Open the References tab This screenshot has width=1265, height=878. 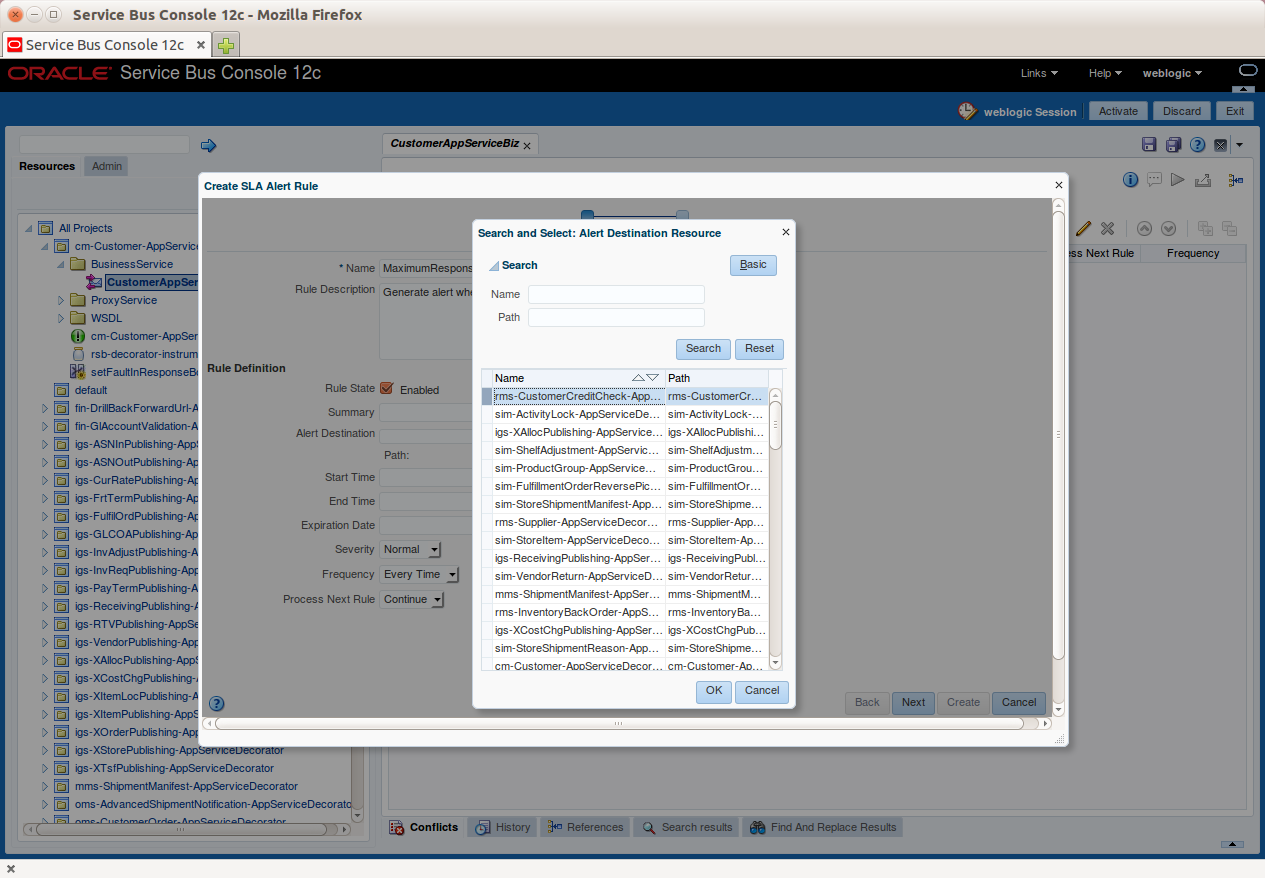tap(586, 827)
